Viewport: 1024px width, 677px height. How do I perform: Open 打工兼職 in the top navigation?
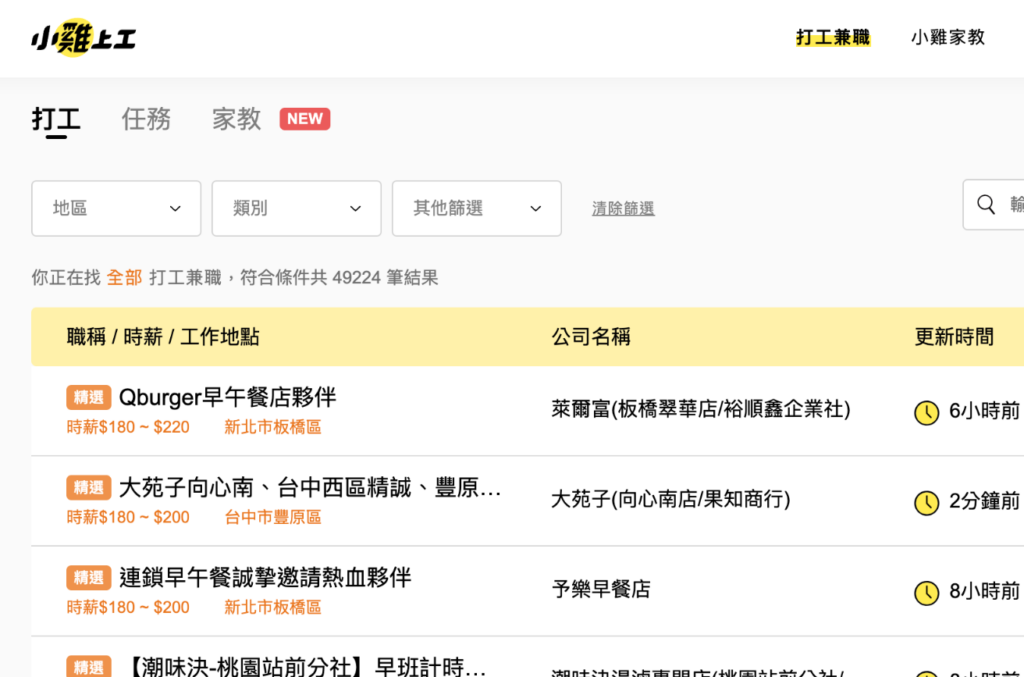(x=833, y=37)
